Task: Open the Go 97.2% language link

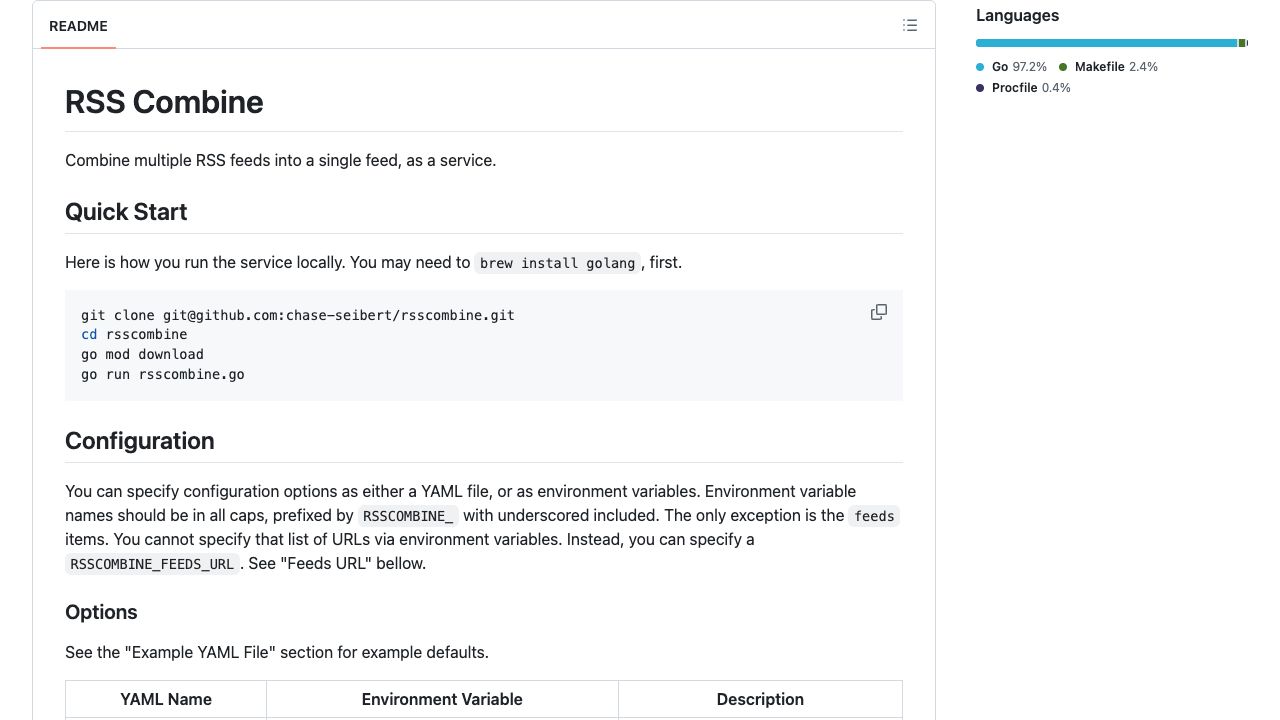Action: click(x=1011, y=67)
